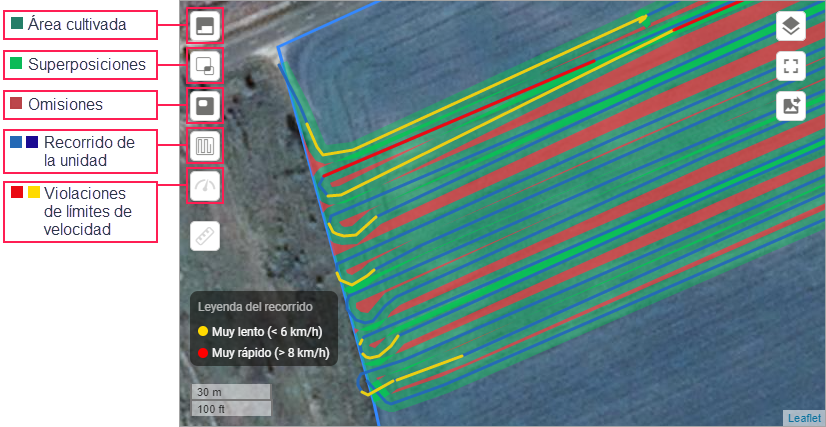Viewport: 826px width, 427px height.
Task: Toggle the speed limit violations gauge button
Action: pos(204,185)
